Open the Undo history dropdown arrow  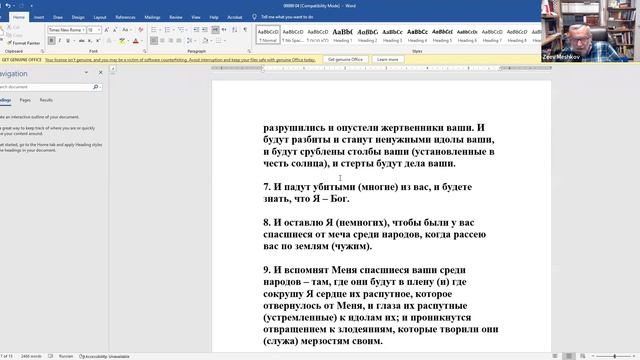coord(13,6)
